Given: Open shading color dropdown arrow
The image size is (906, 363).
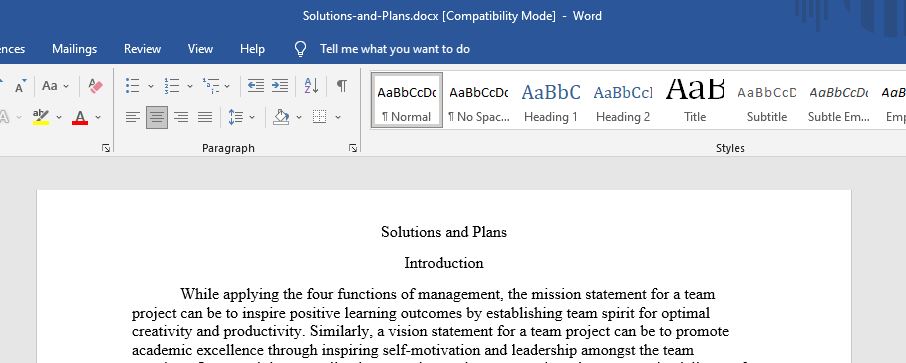Looking at the screenshot, I should [x=299, y=117].
